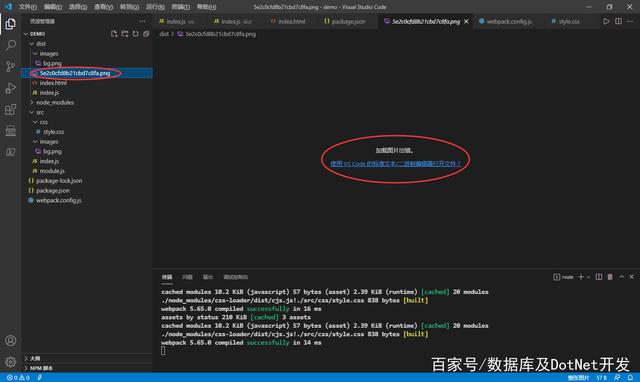This screenshot has width=640, height=382.
Task: Click the Run icon in the editor title bar
Action: (606, 21)
